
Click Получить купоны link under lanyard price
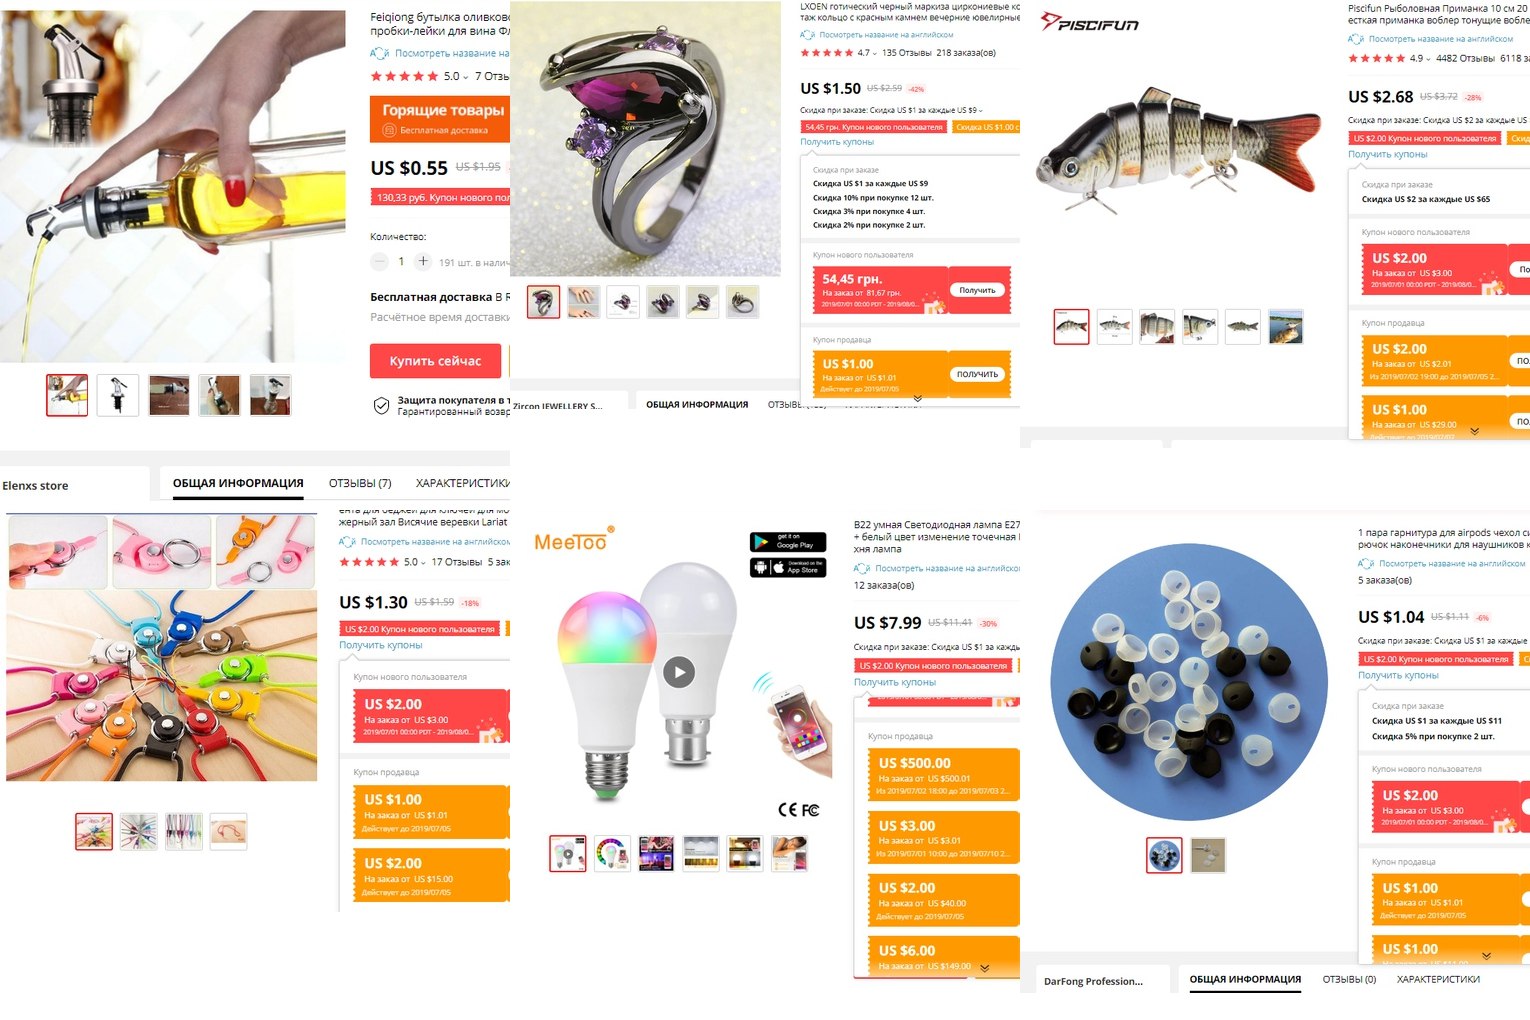(380, 645)
